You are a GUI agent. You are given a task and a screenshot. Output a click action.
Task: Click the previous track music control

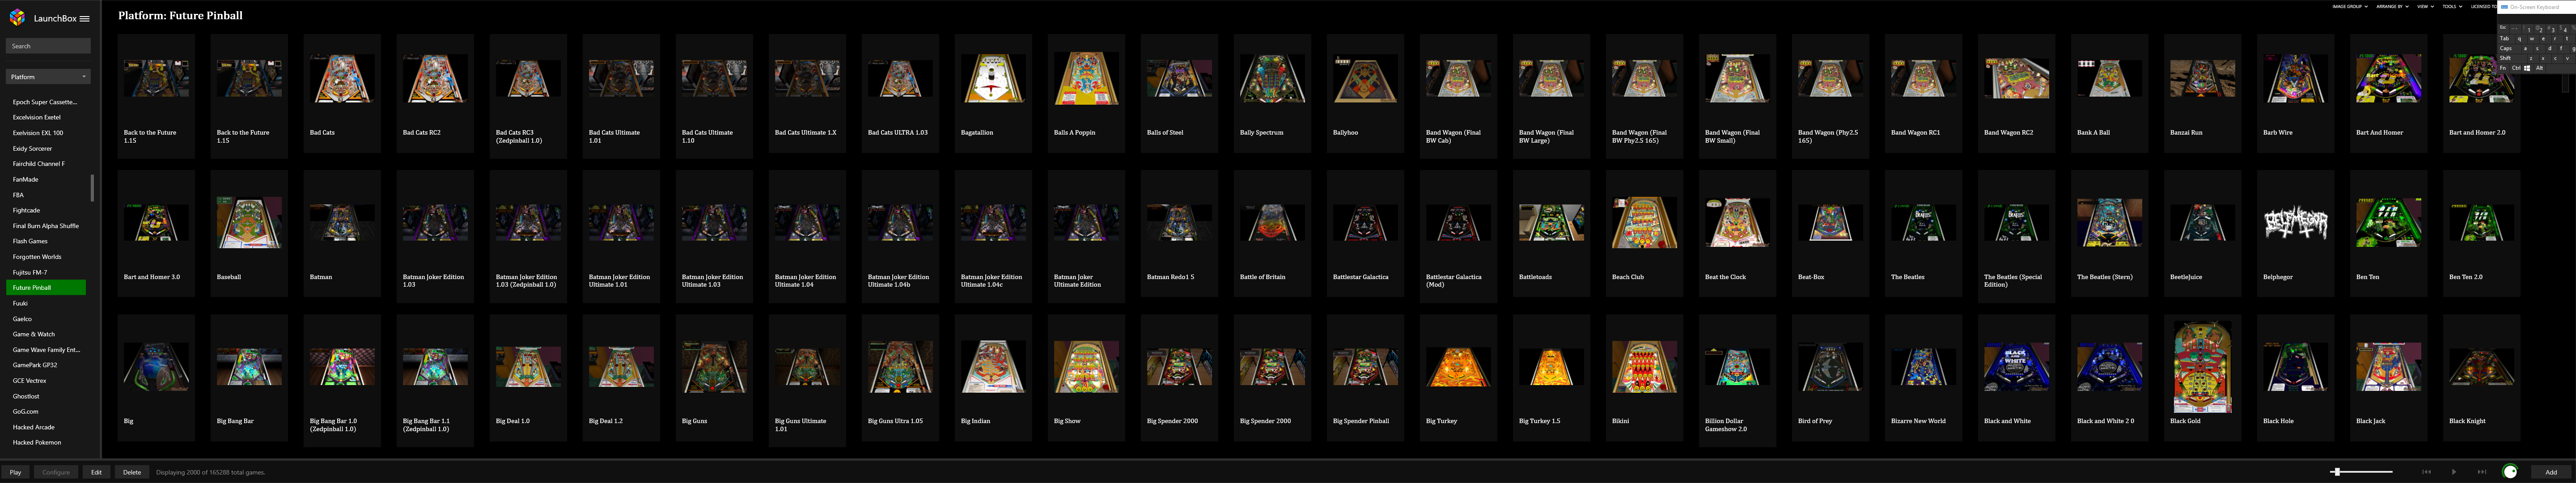click(x=2426, y=472)
